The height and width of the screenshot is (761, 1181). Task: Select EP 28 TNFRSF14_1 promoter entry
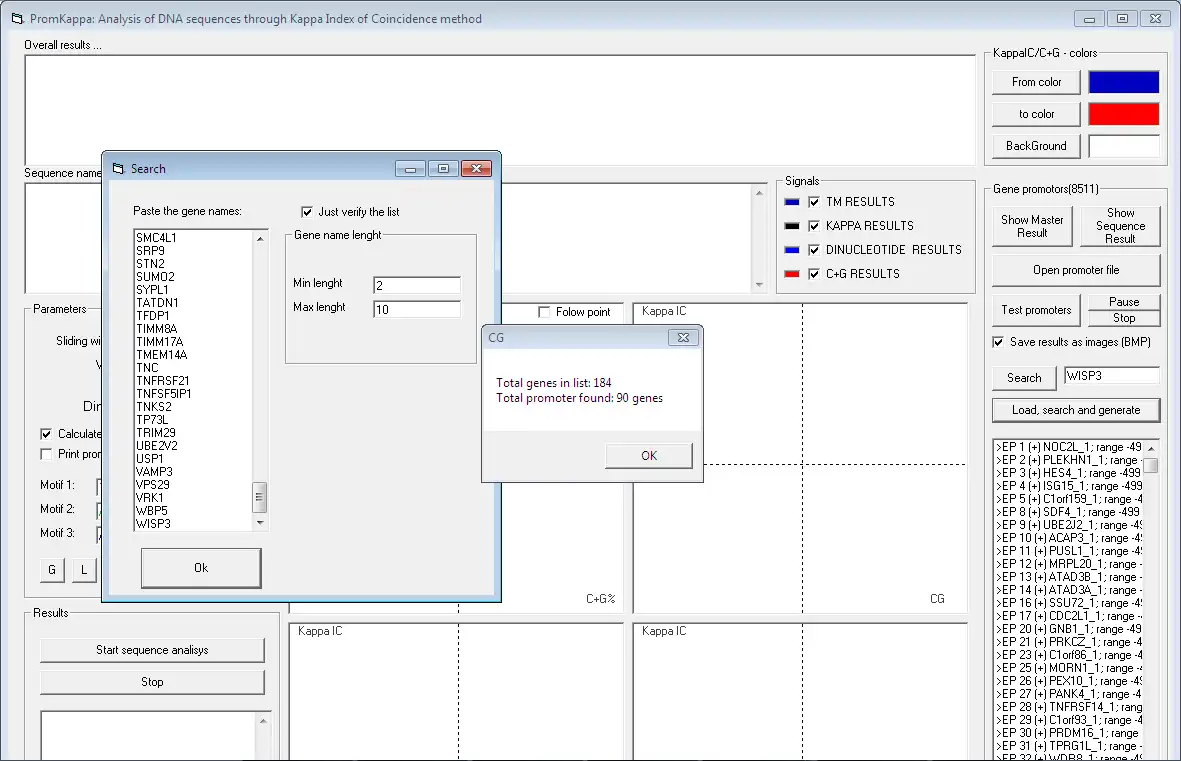pos(1069,707)
